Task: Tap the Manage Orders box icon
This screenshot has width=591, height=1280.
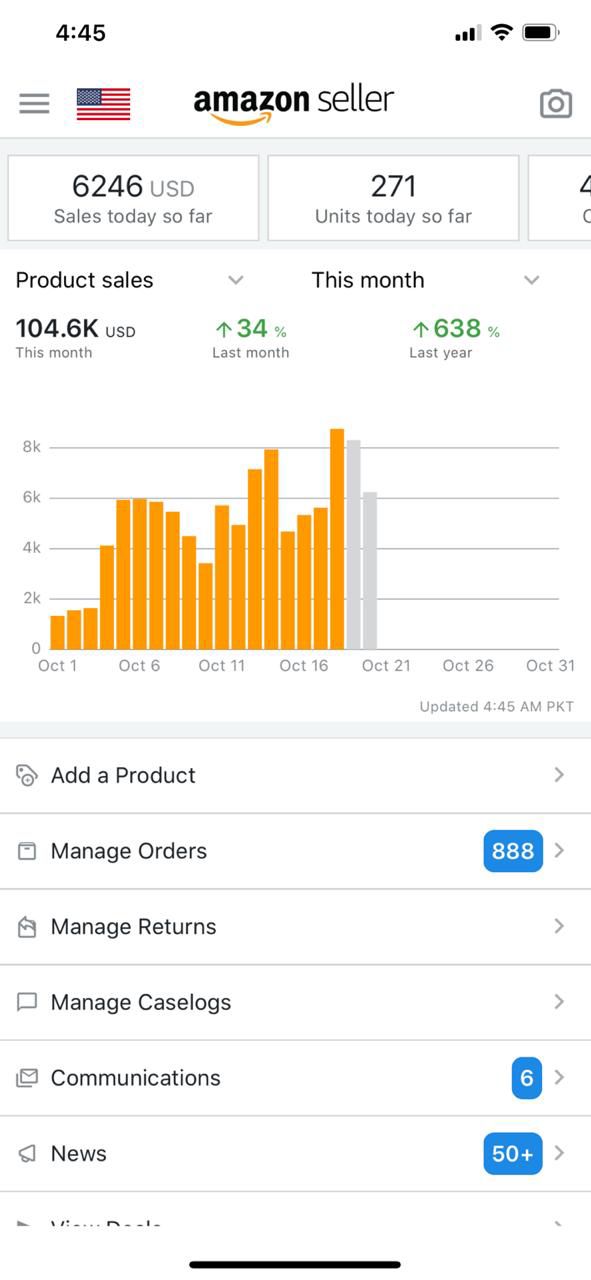Action: click(27, 851)
